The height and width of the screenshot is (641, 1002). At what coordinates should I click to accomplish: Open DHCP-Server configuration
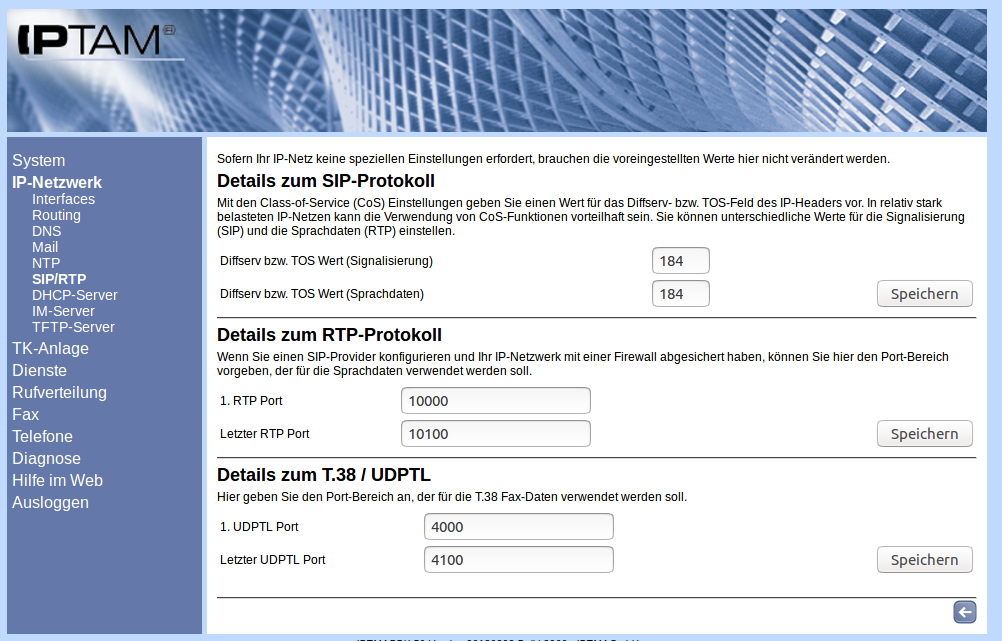click(74, 295)
